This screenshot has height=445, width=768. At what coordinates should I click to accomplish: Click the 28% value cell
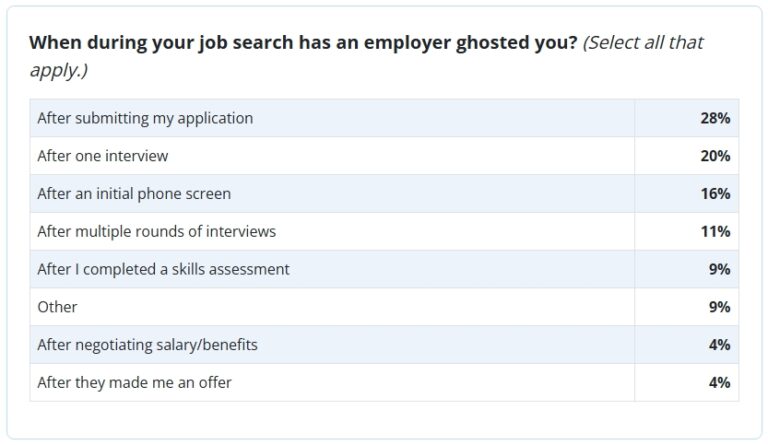(x=687, y=118)
